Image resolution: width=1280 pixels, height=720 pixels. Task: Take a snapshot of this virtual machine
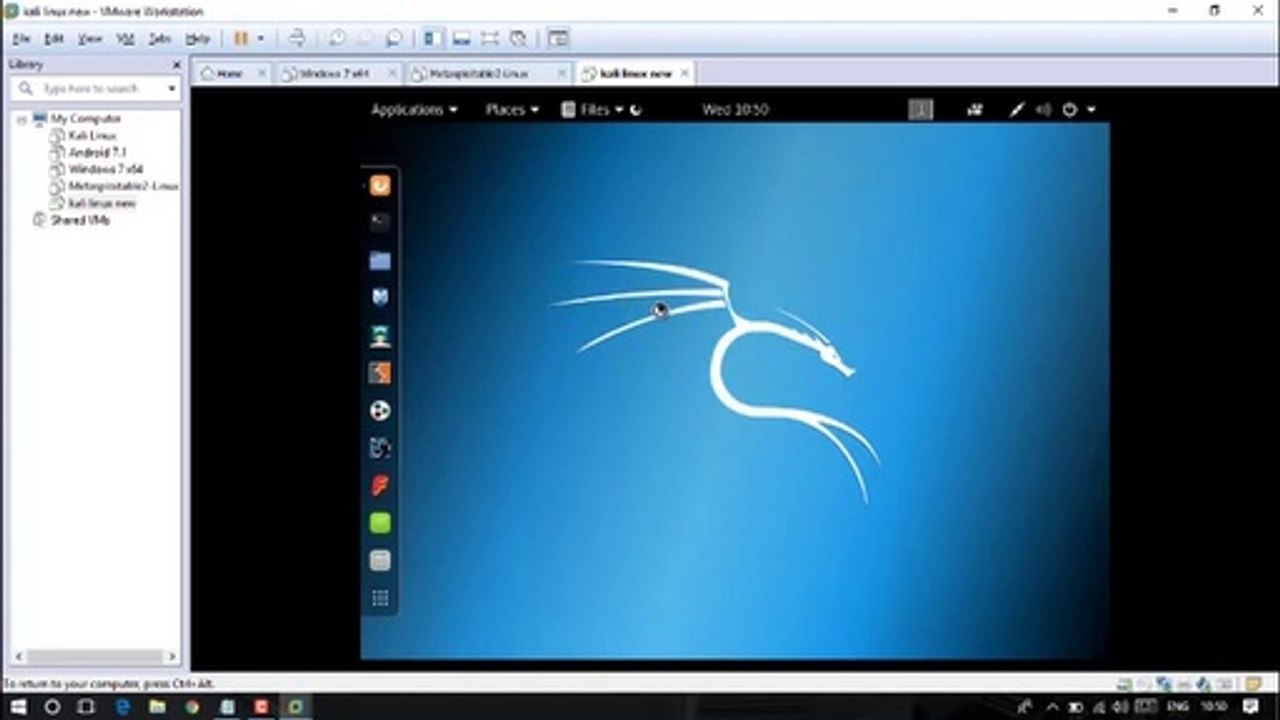tap(338, 38)
